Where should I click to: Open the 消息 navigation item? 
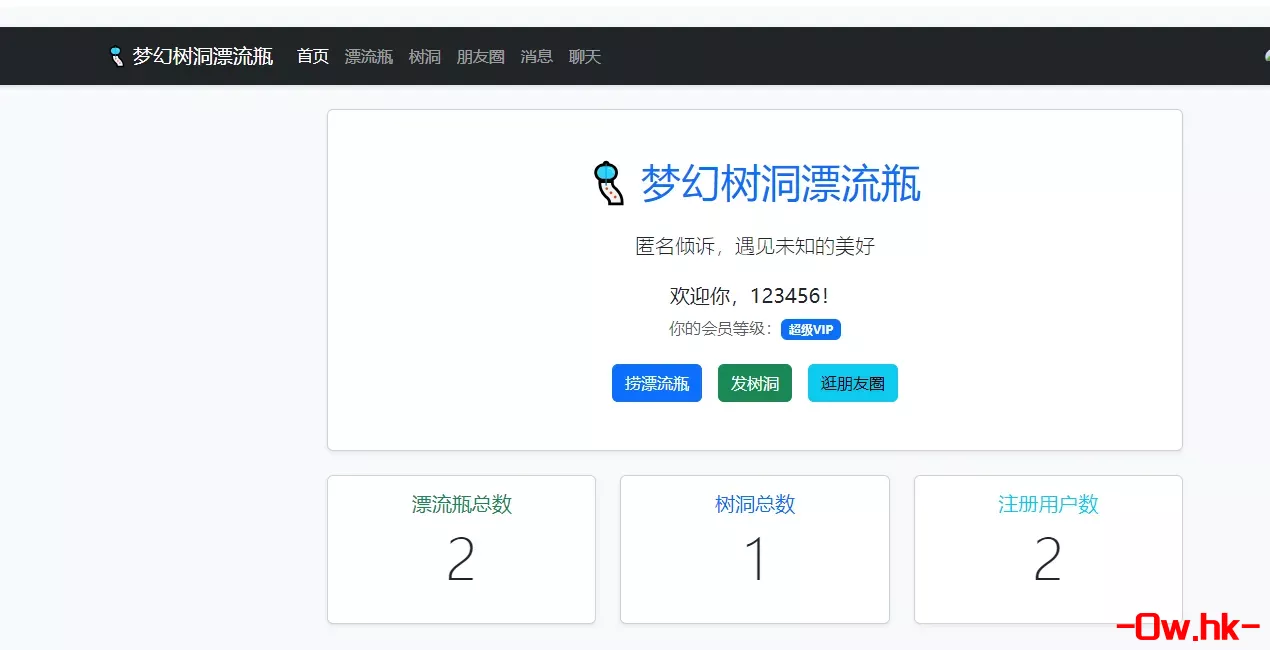coord(537,56)
